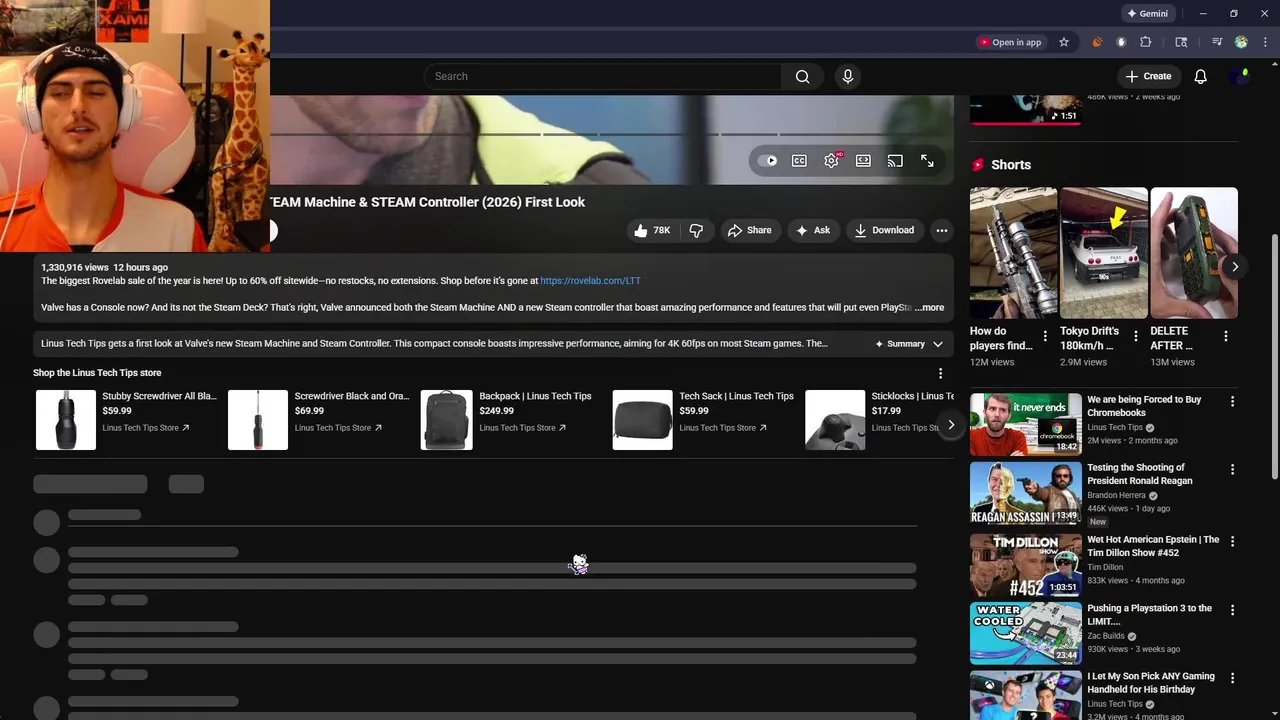Enter full screen mode
1280x720 pixels.
click(927, 161)
